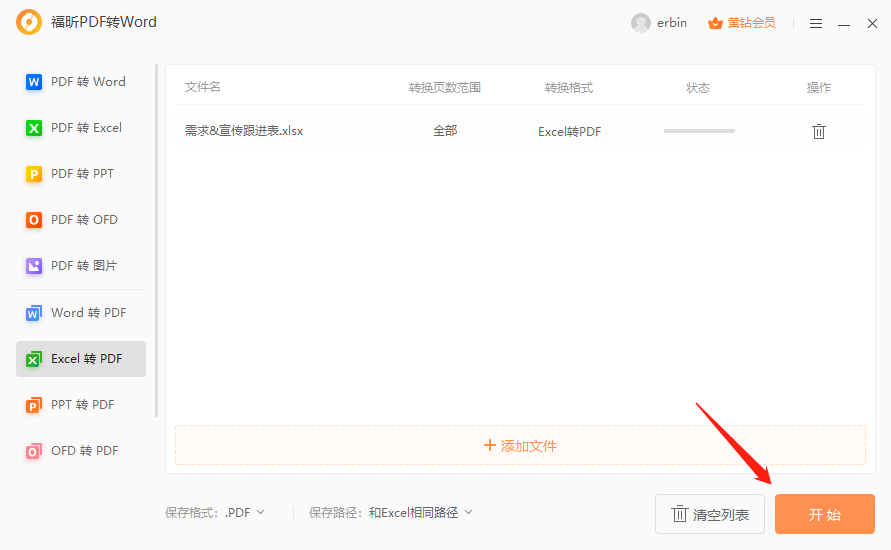Click the Foxit PDF to Word app logo

(x=29, y=22)
